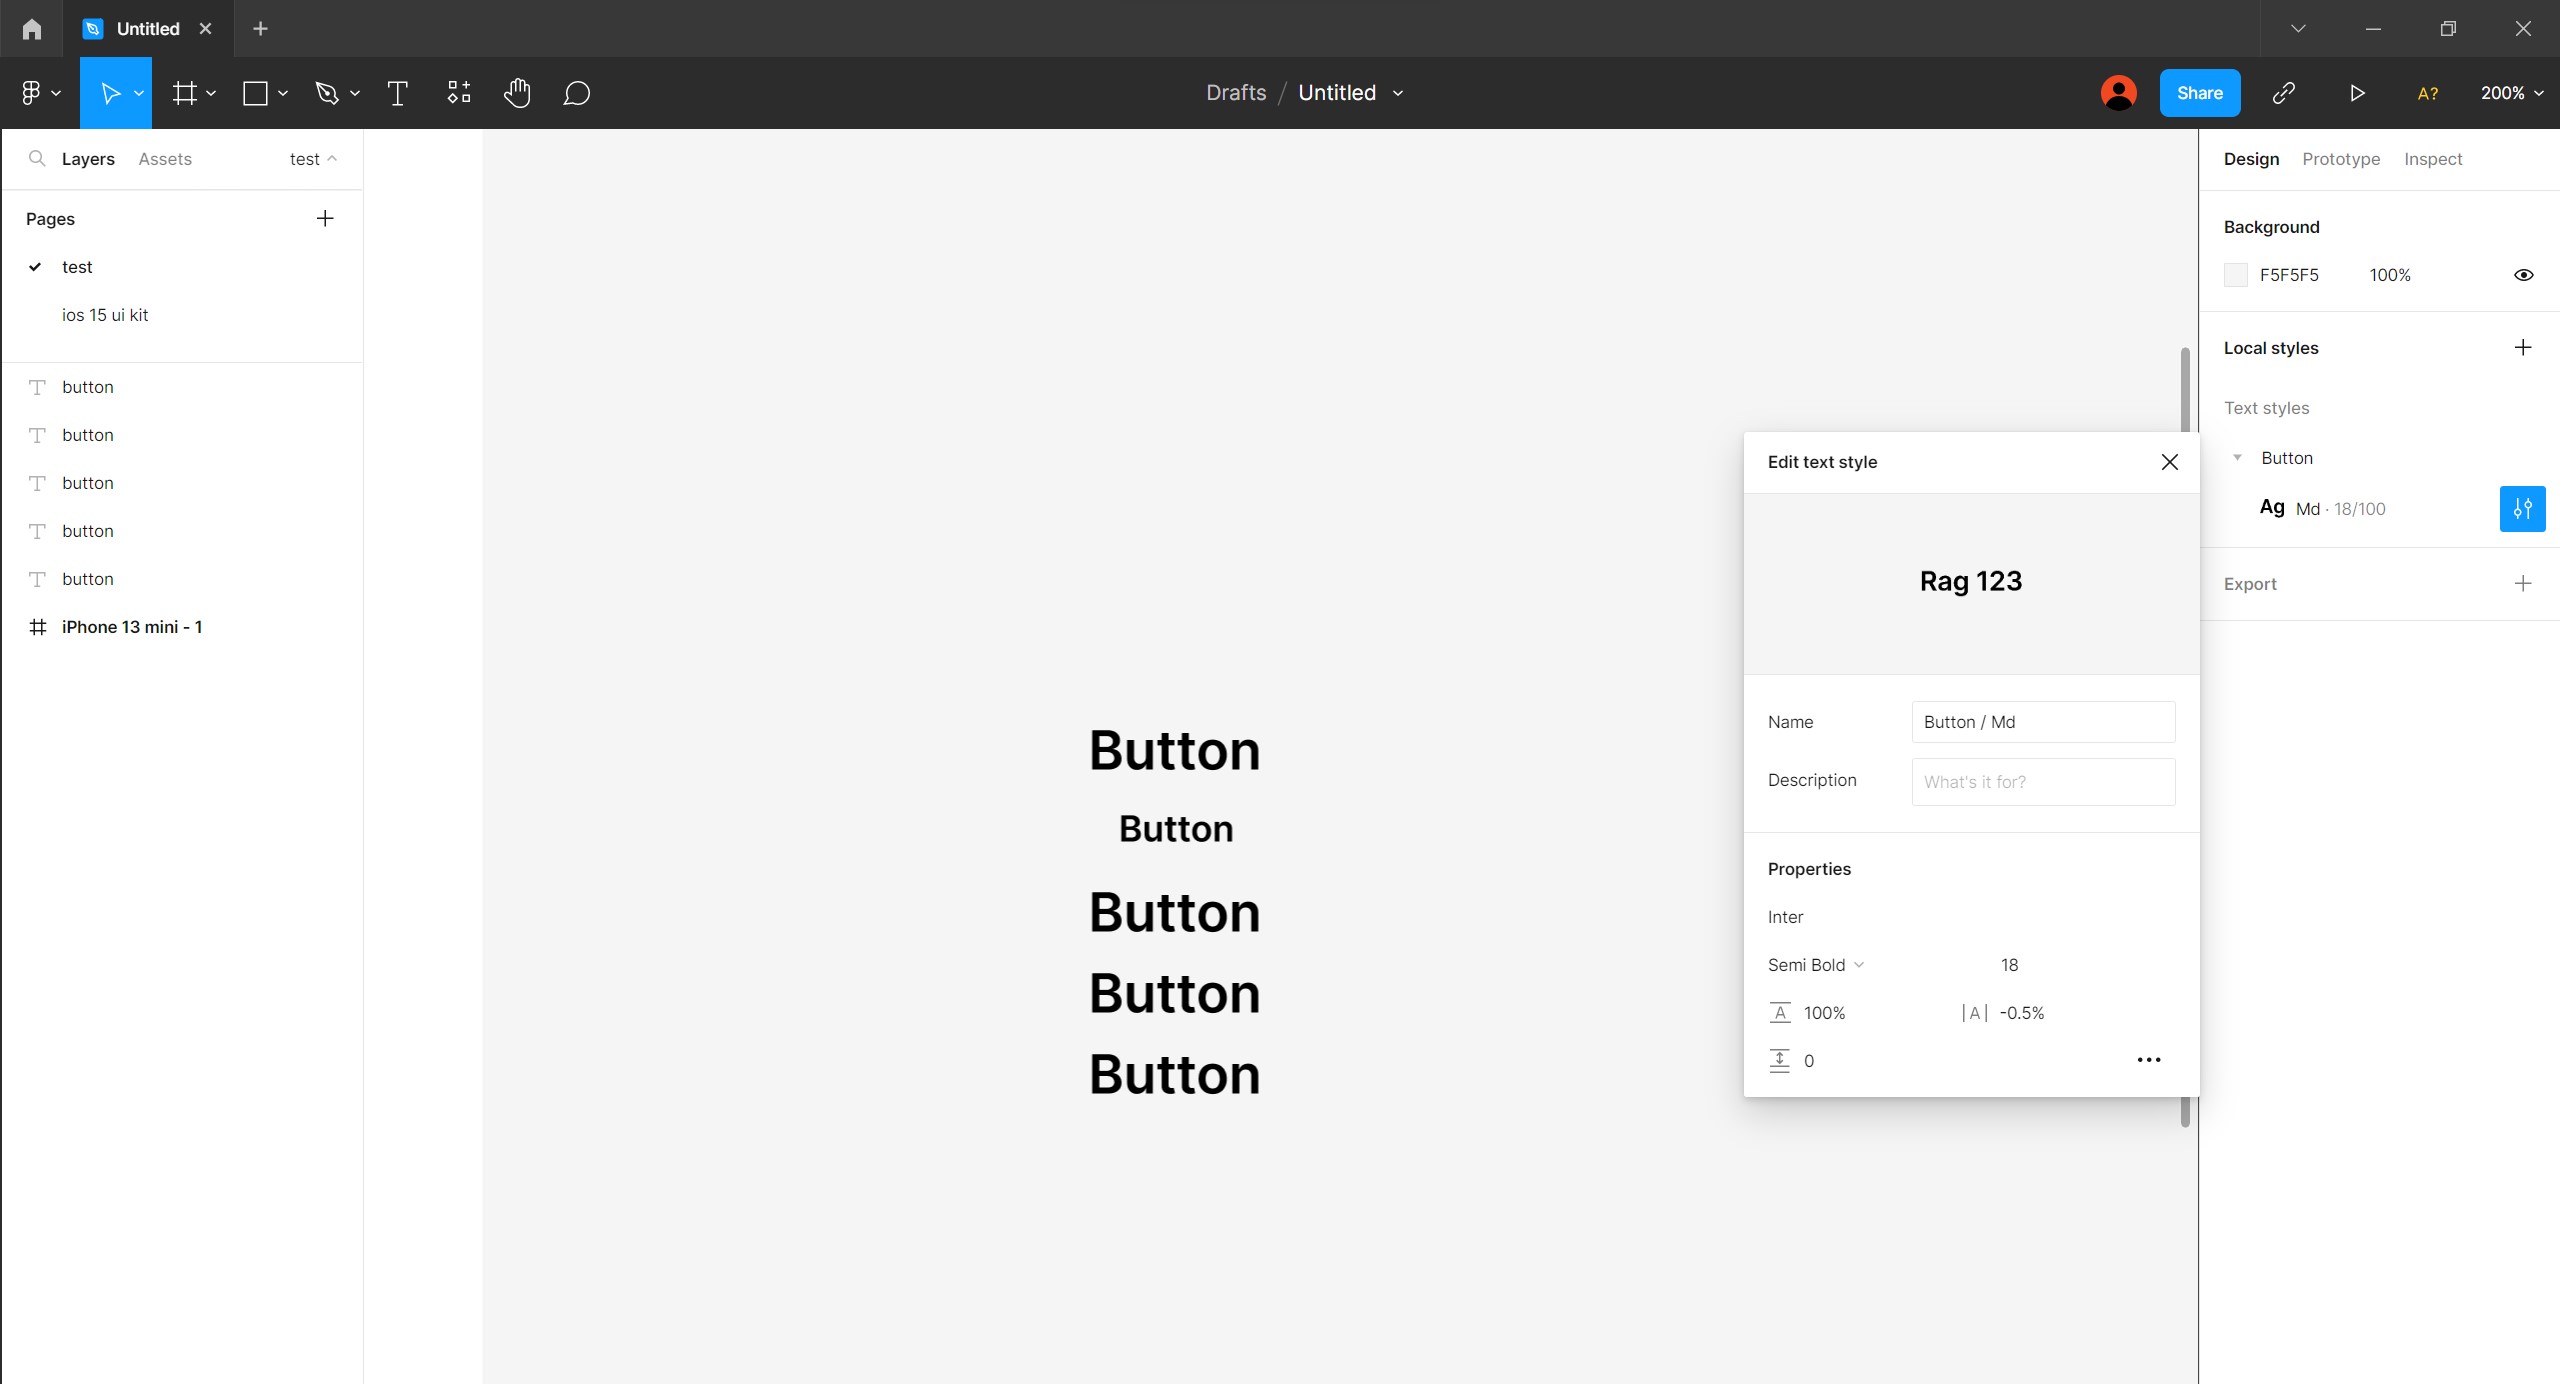Click the F5F5F5 background color swatch
The width and height of the screenshot is (2560, 1384).
tap(2236, 275)
